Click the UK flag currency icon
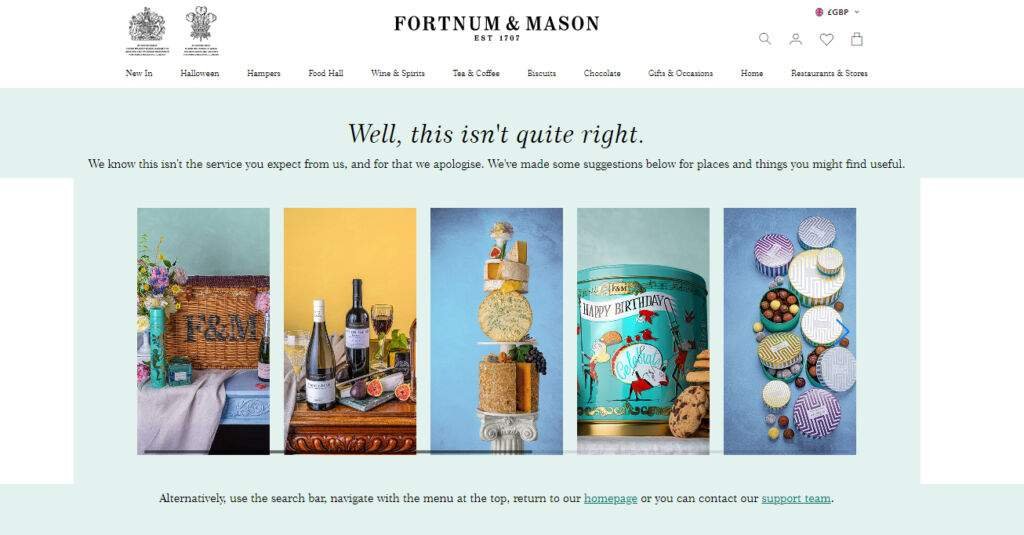This screenshot has height=535, width=1024. (x=819, y=12)
